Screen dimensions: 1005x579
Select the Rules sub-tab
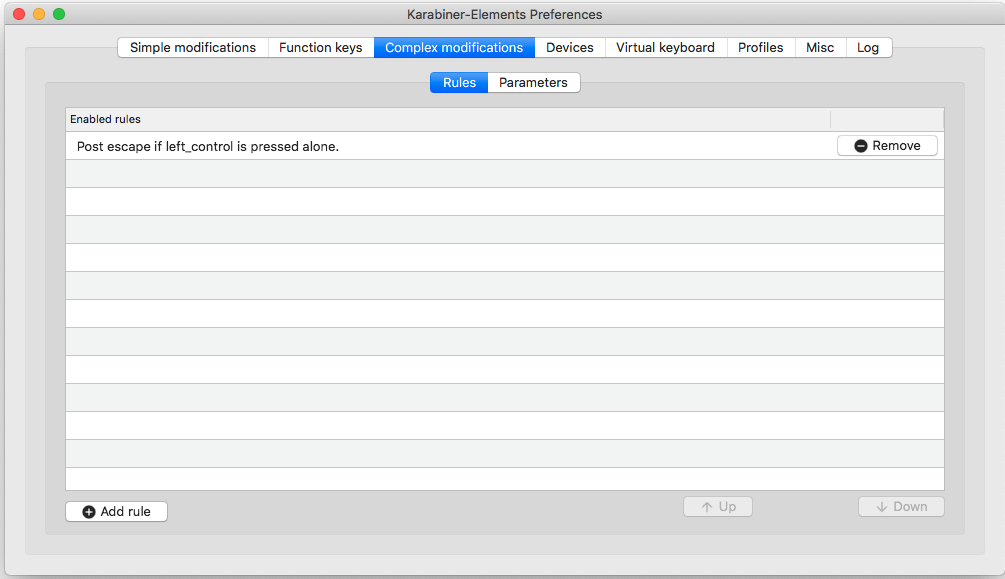(x=459, y=83)
